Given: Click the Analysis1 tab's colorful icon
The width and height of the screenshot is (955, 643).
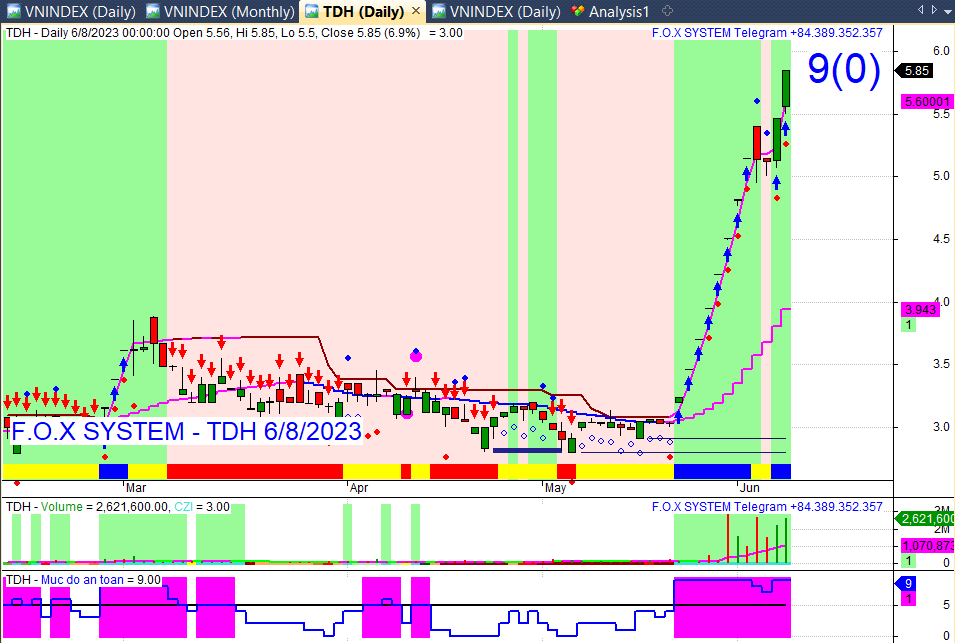Looking at the screenshot, I should pyautogui.click(x=578, y=11).
